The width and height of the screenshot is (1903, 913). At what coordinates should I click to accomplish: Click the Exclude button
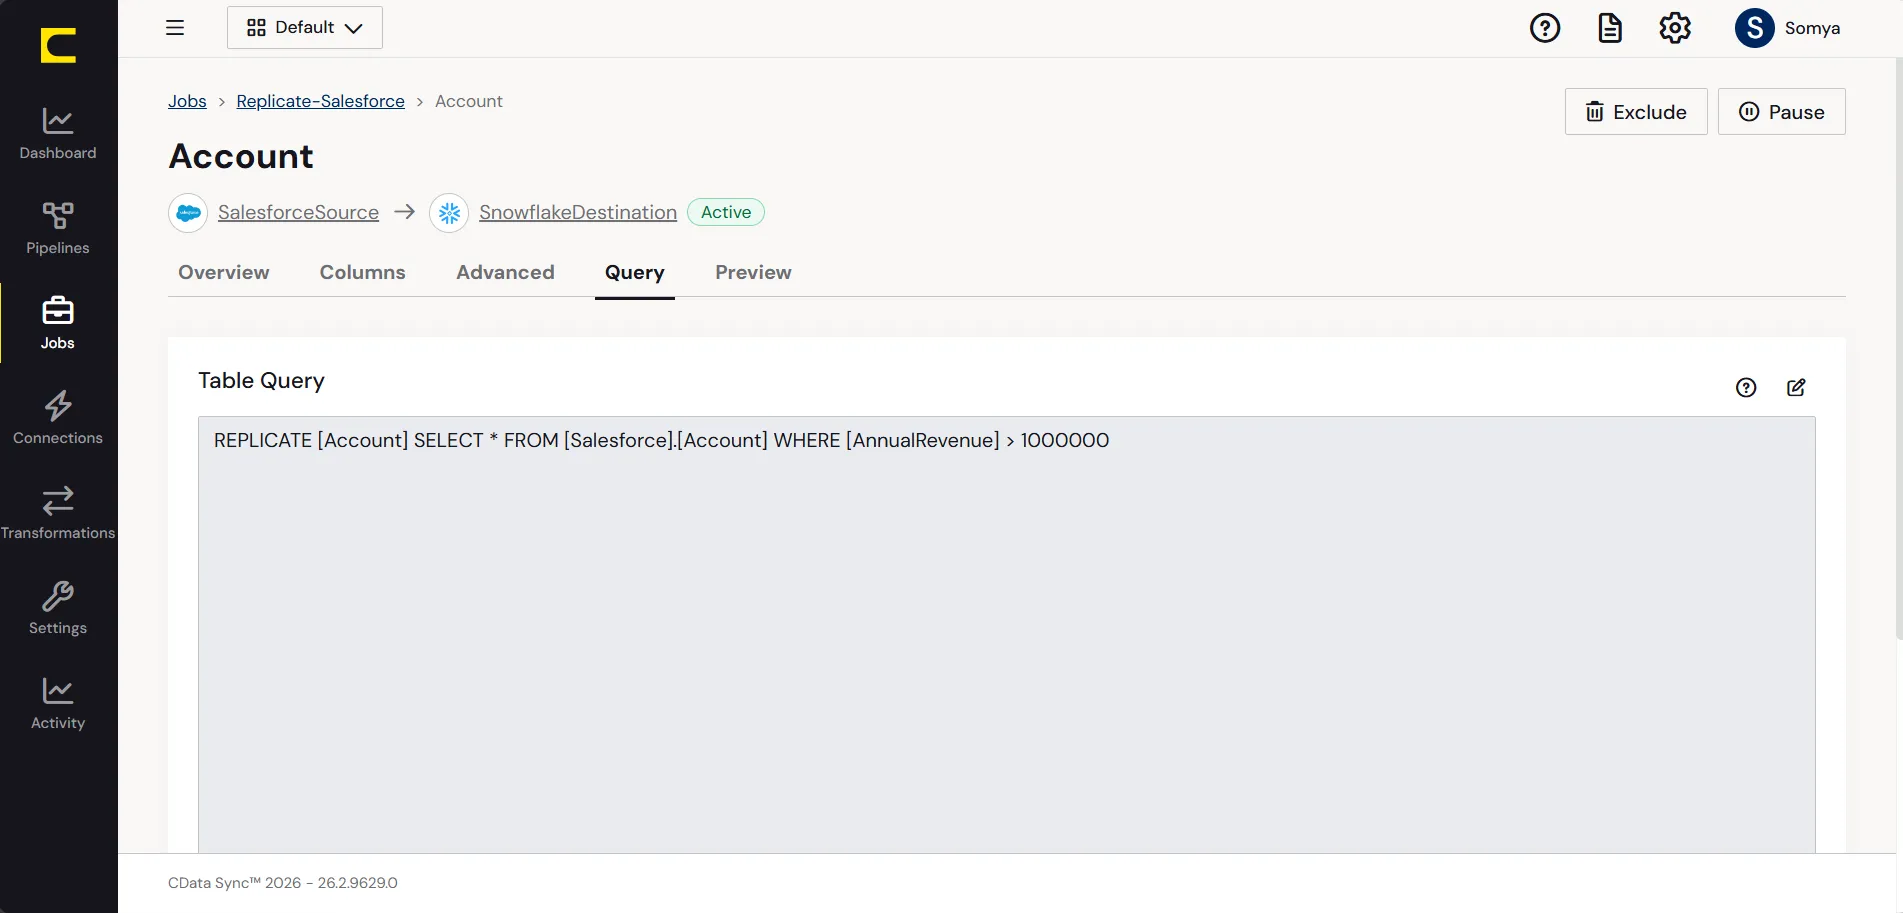[x=1636, y=112]
